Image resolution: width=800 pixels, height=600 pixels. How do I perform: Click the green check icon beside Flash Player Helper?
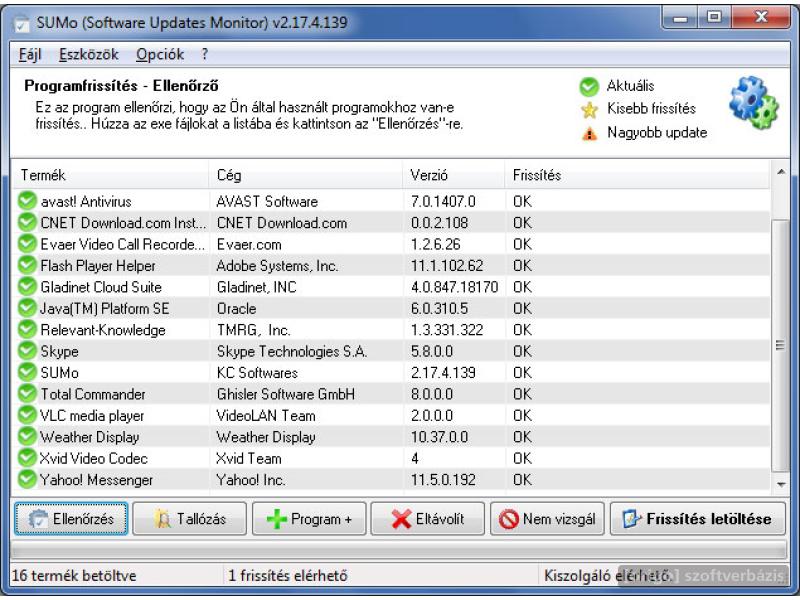(x=27, y=265)
